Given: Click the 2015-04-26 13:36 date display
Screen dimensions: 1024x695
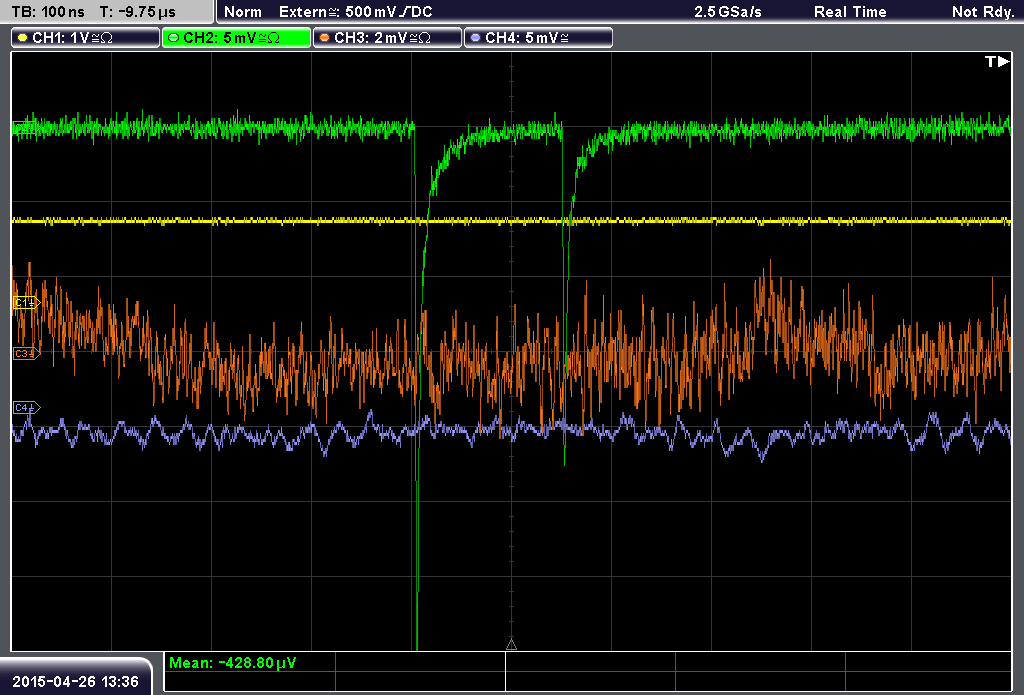Looking at the screenshot, I should pos(75,682).
